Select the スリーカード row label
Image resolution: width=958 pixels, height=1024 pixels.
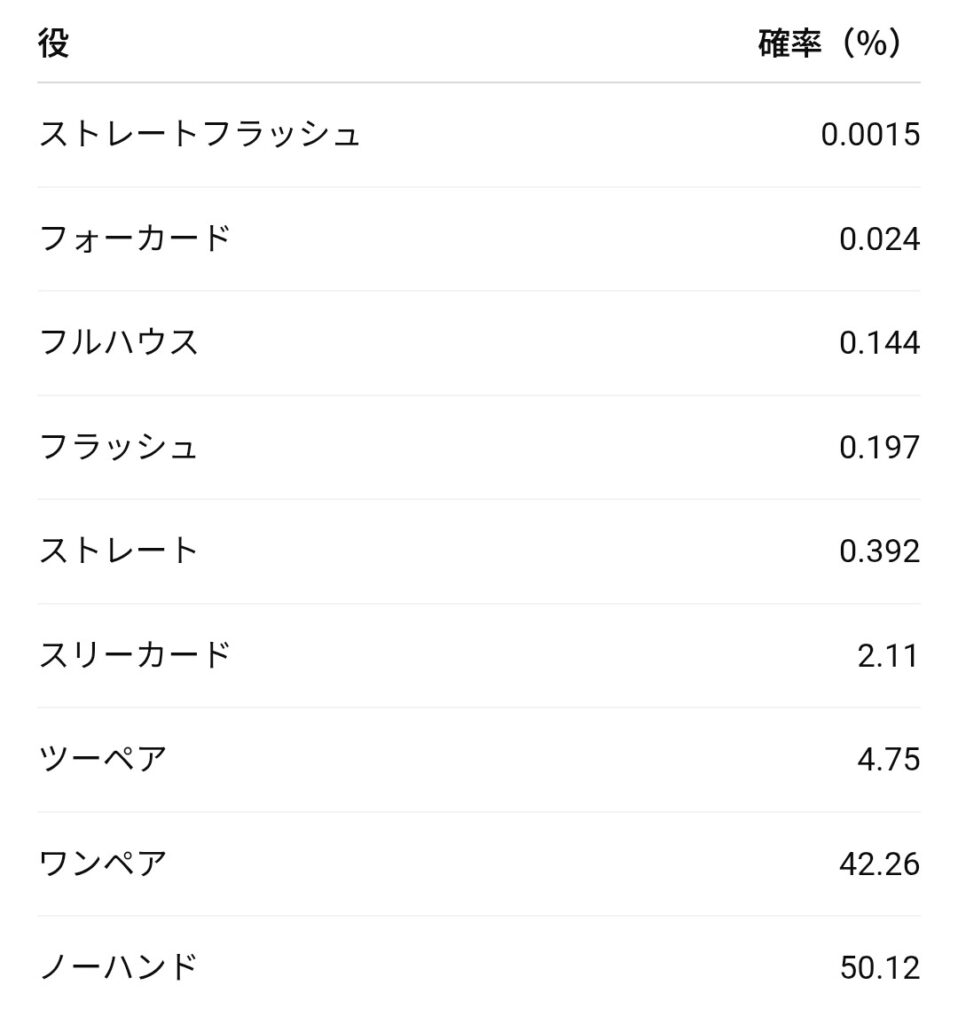(135, 654)
